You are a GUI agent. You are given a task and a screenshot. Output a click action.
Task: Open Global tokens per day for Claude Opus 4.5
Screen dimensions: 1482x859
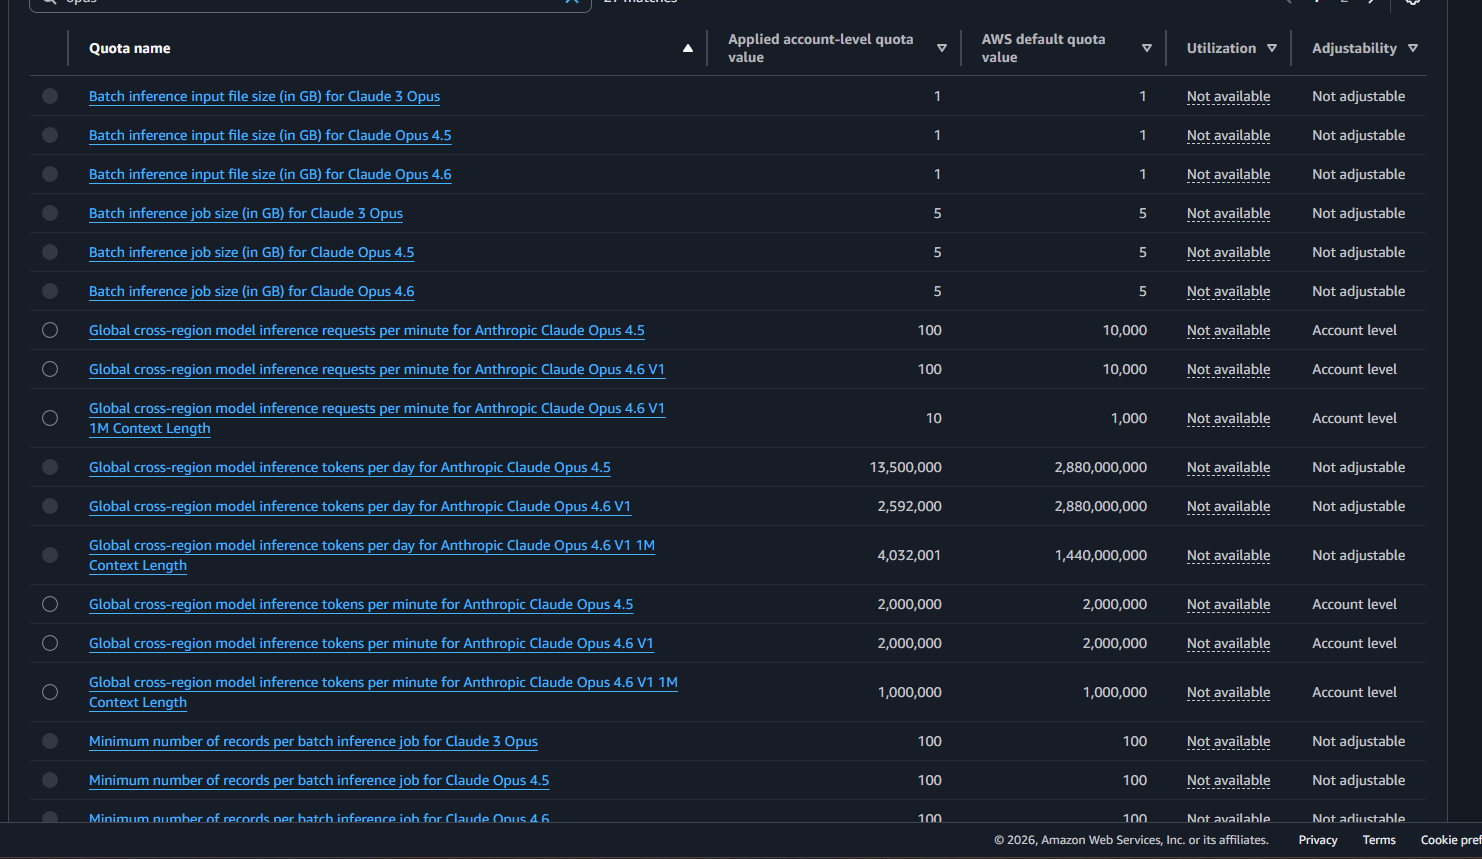[x=350, y=467]
